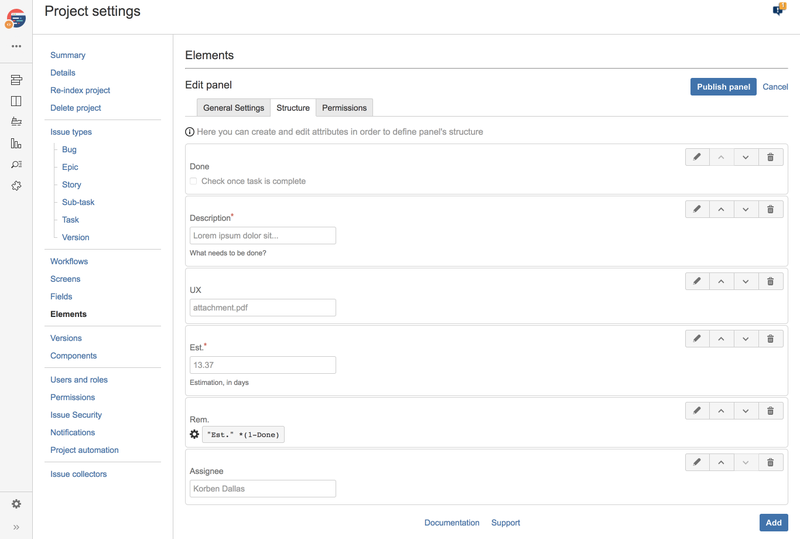The height and width of the screenshot is (539, 800).
Task: Click the gear icon next to Rem. formula
Action: pyautogui.click(x=195, y=434)
